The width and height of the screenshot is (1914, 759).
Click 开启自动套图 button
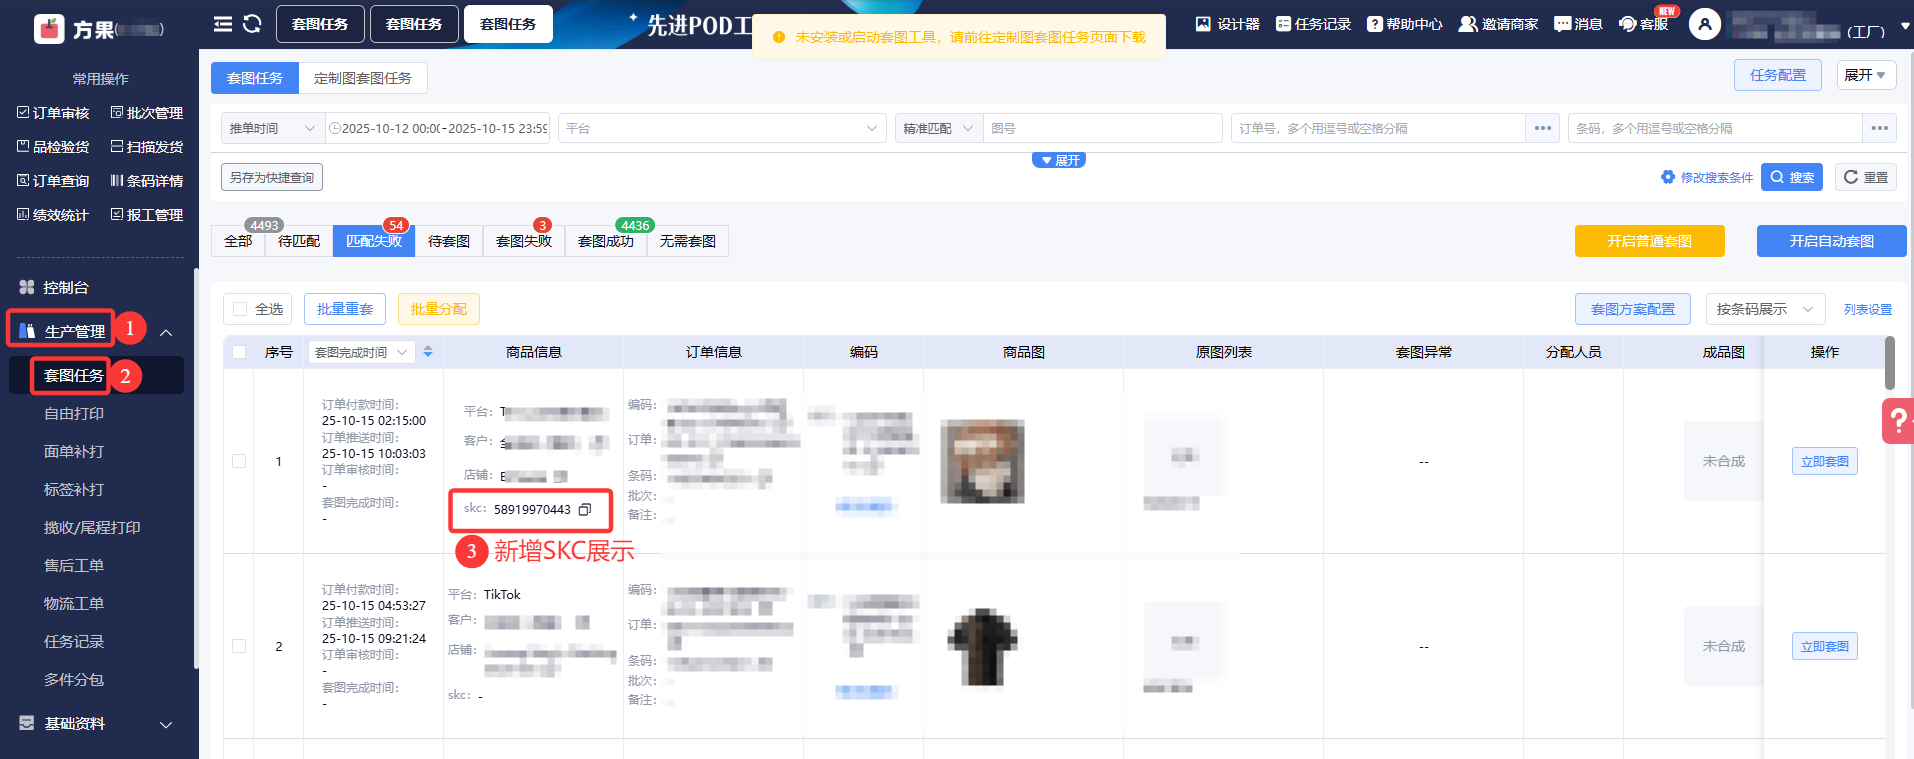click(1832, 241)
